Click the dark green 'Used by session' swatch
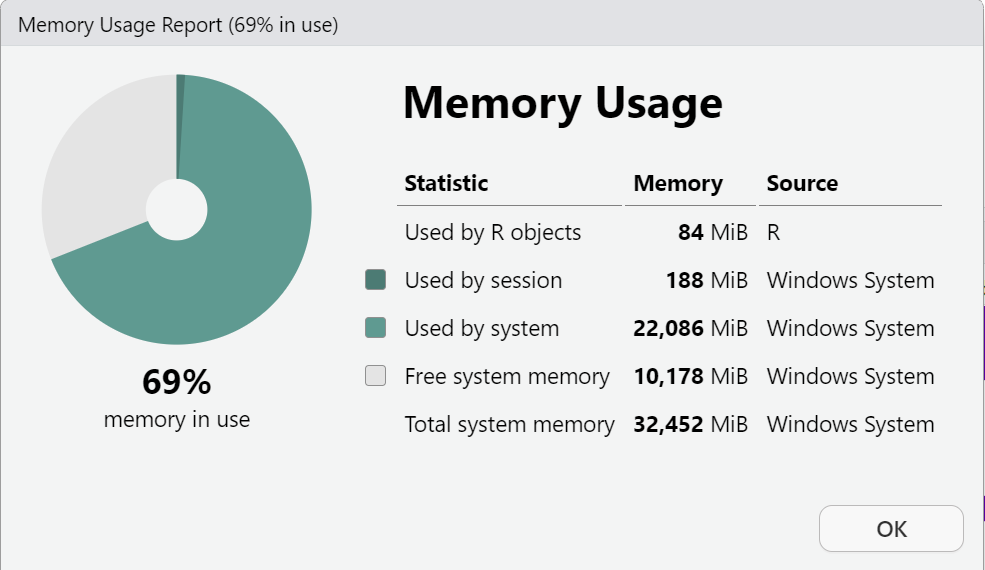Viewport: 985px width, 570px height. click(x=376, y=281)
